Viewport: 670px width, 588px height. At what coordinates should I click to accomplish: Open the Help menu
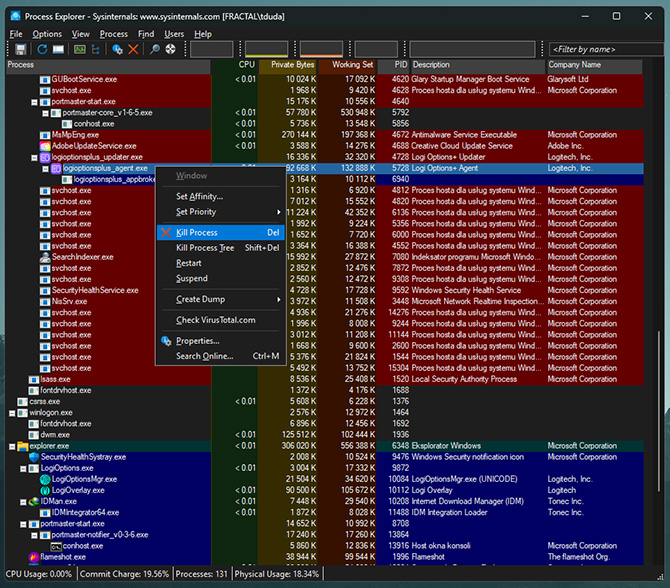203,34
